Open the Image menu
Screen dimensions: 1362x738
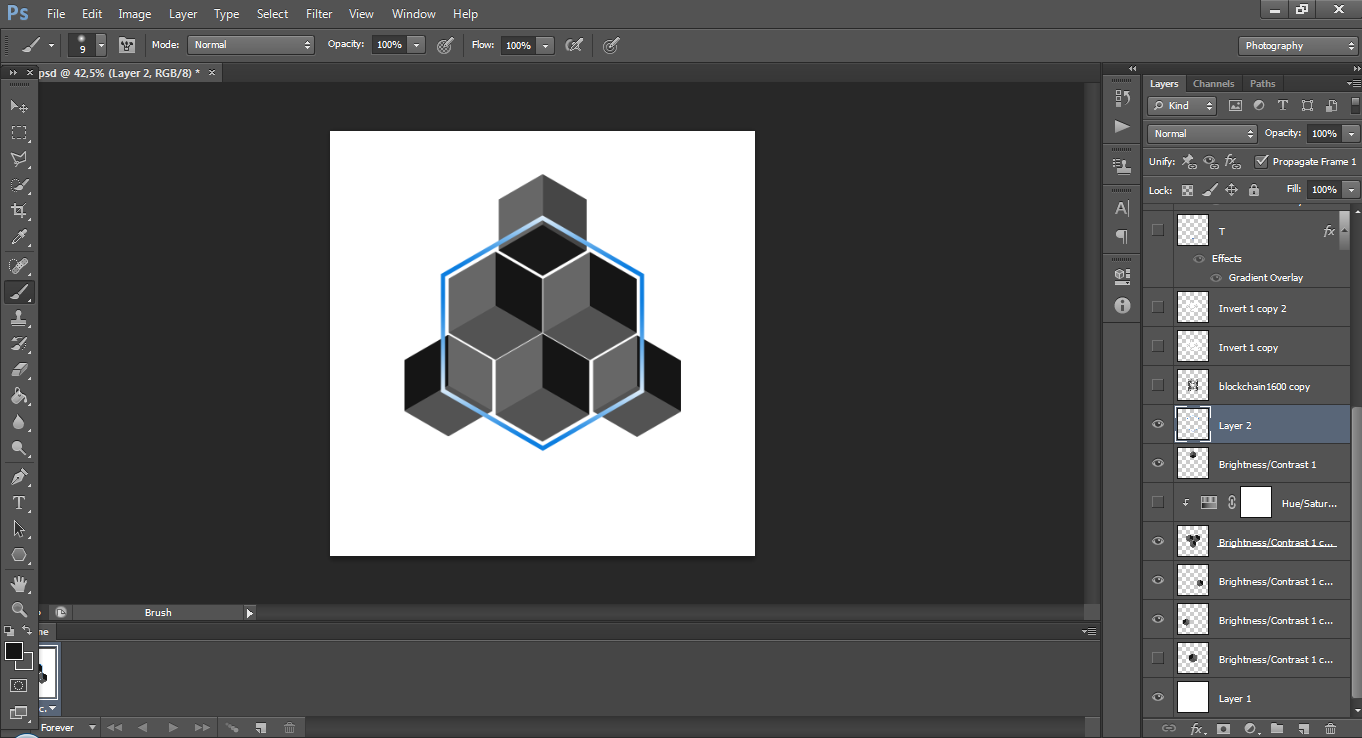135,14
